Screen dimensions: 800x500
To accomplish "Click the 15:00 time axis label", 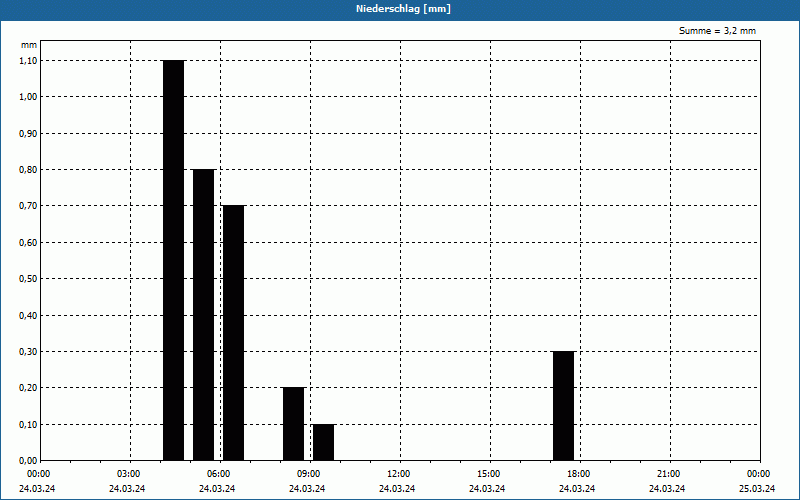I will 489,474.
